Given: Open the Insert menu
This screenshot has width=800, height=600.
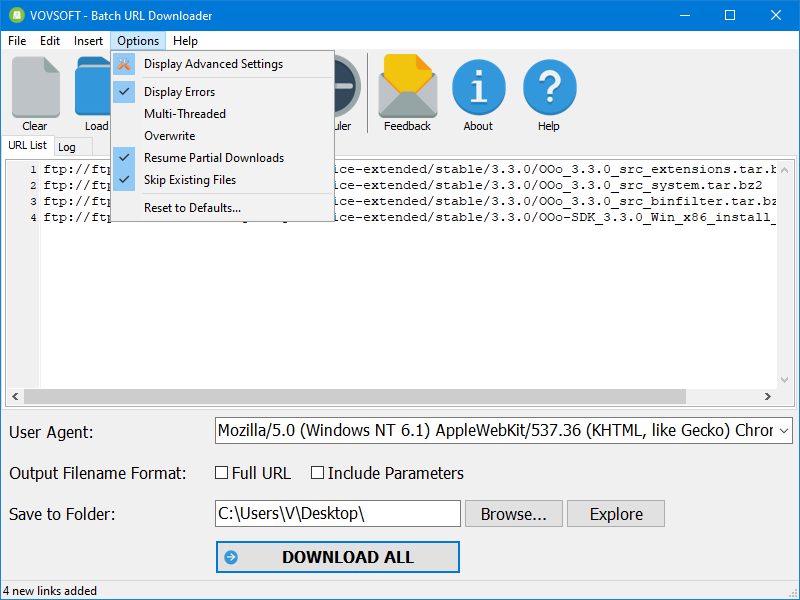Looking at the screenshot, I should (88, 41).
